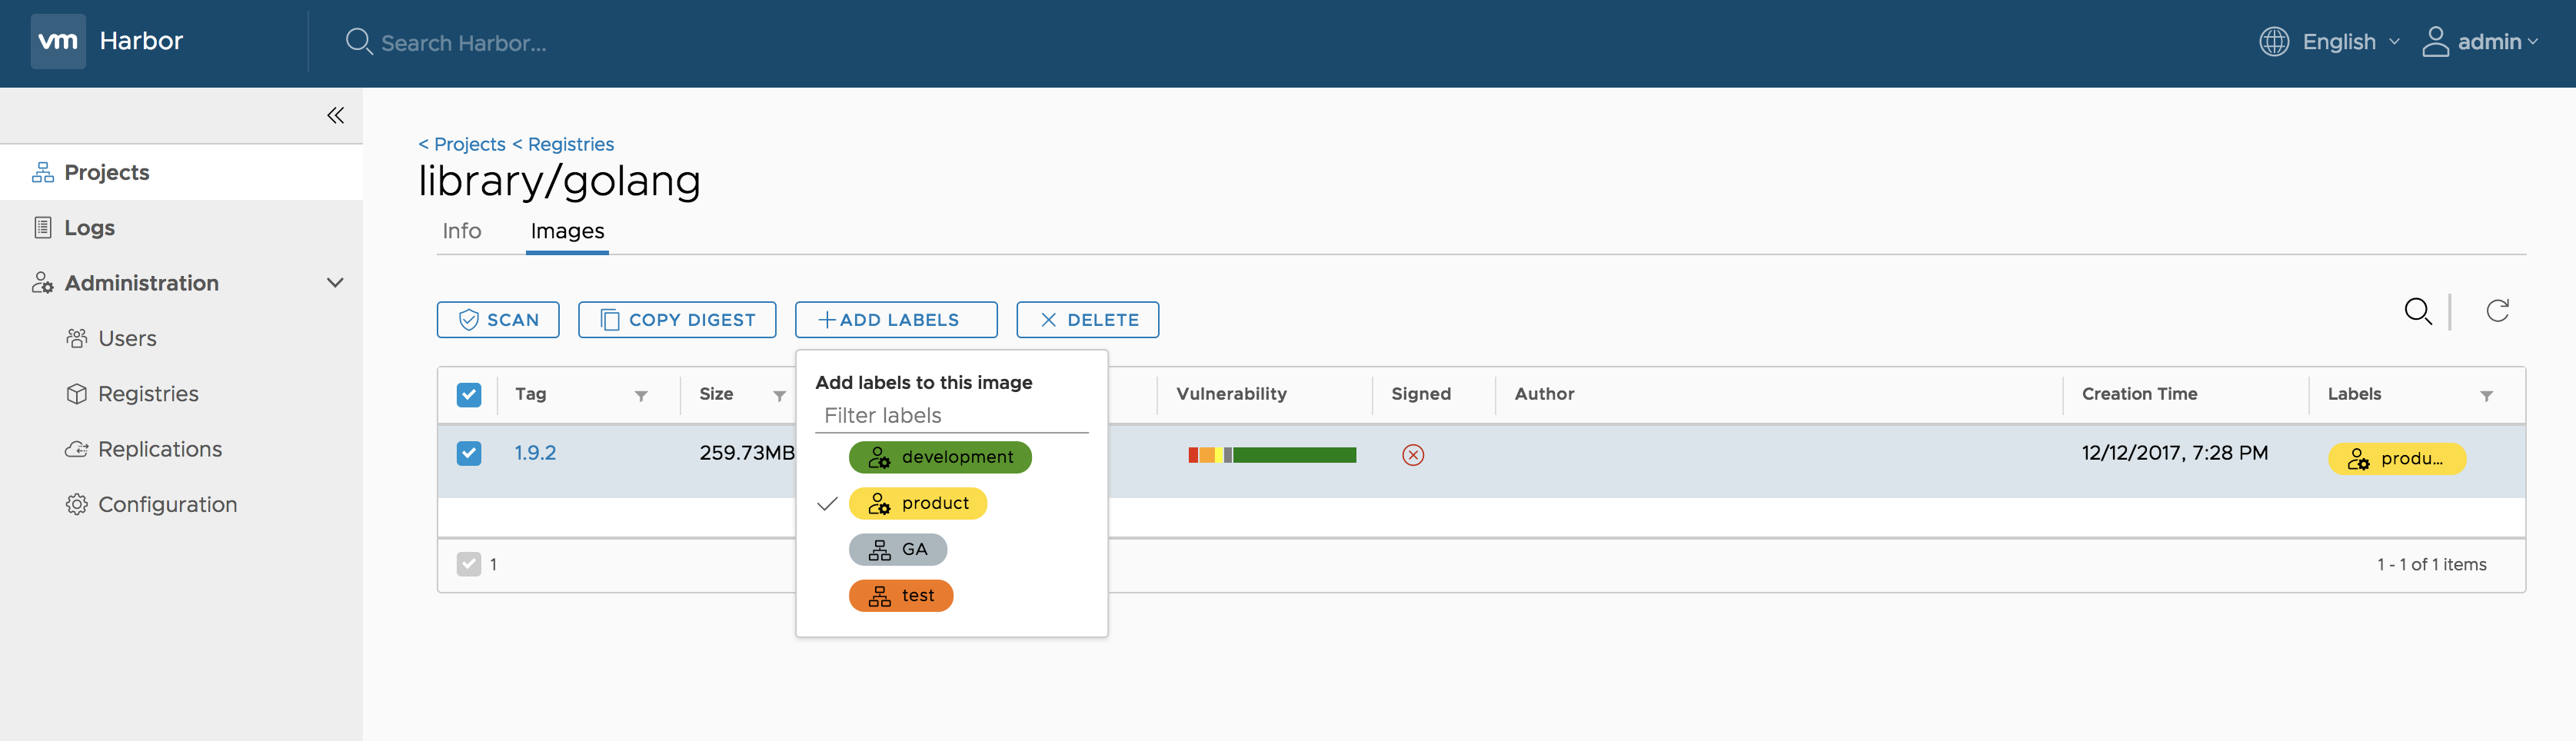Viewport: 2576px width, 741px height.
Task: Click the shield icon on SCAN button
Action: click(x=468, y=320)
